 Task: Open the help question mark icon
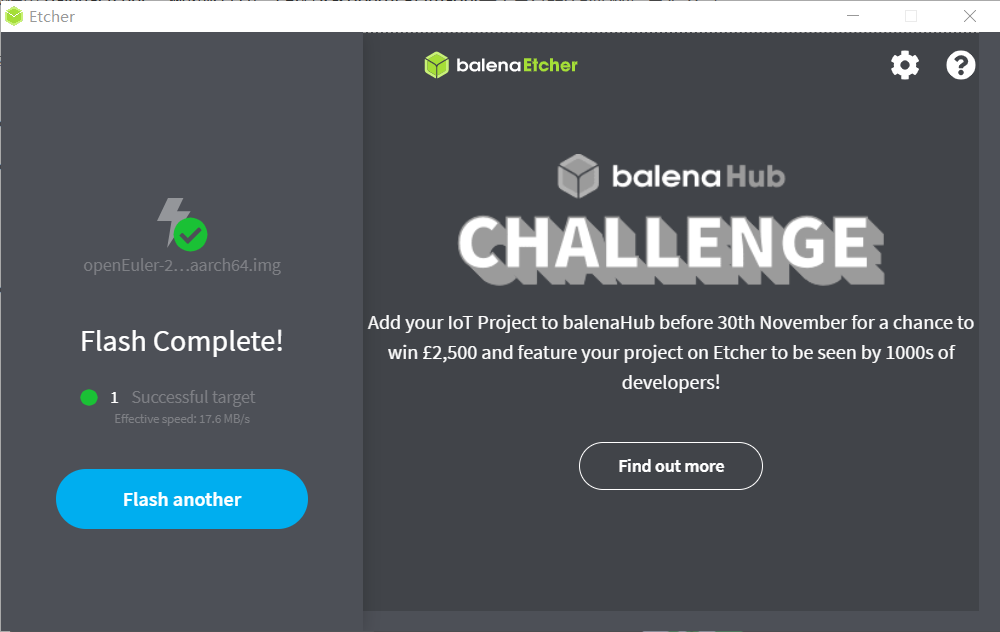click(x=960, y=65)
